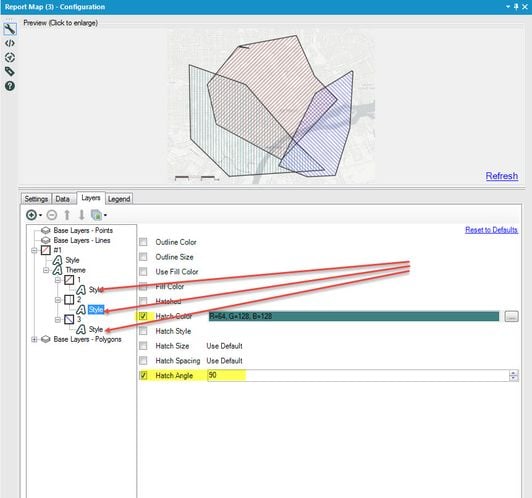Screen dimensions: 532x498
Task: Collapse the Theme tree node
Action: click(46, 270)
